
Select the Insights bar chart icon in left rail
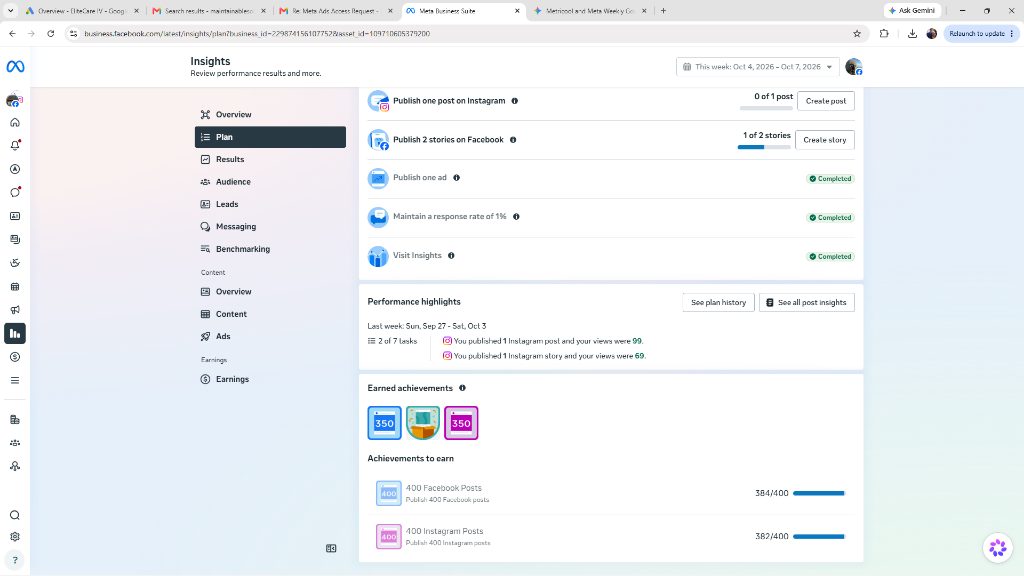click(15, 334)
